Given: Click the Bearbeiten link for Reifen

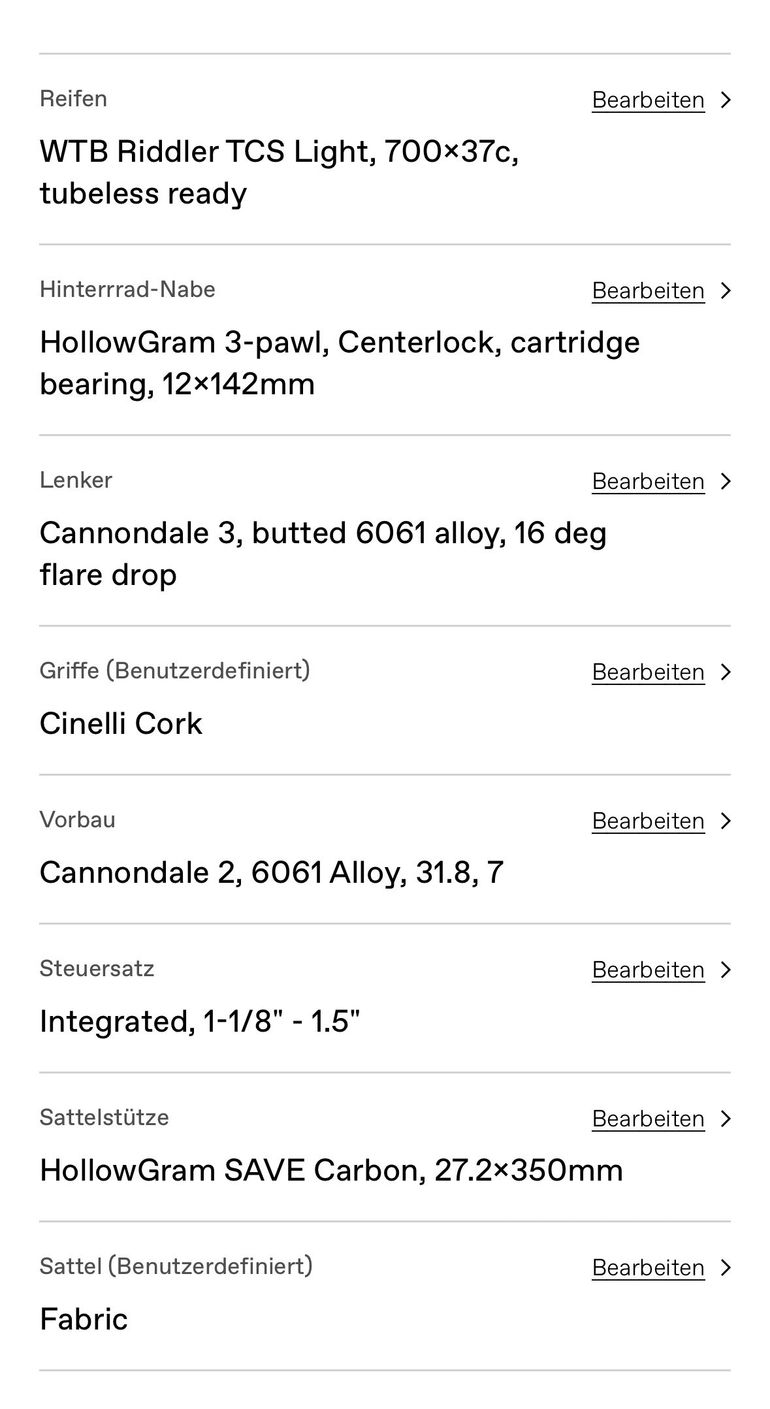Looking at the screenshot, I should [648, 100].
